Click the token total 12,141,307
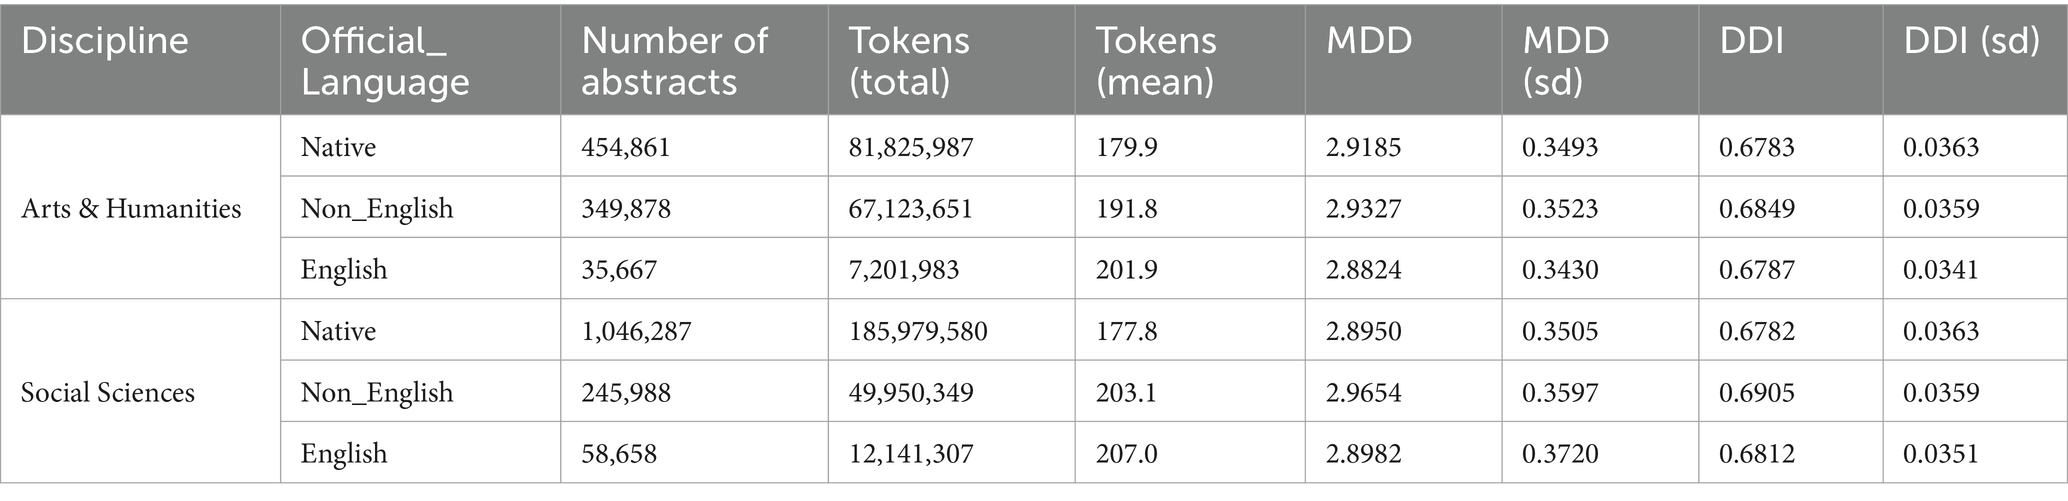Viewport: 2068px width, 501px height. pos(910,453)
